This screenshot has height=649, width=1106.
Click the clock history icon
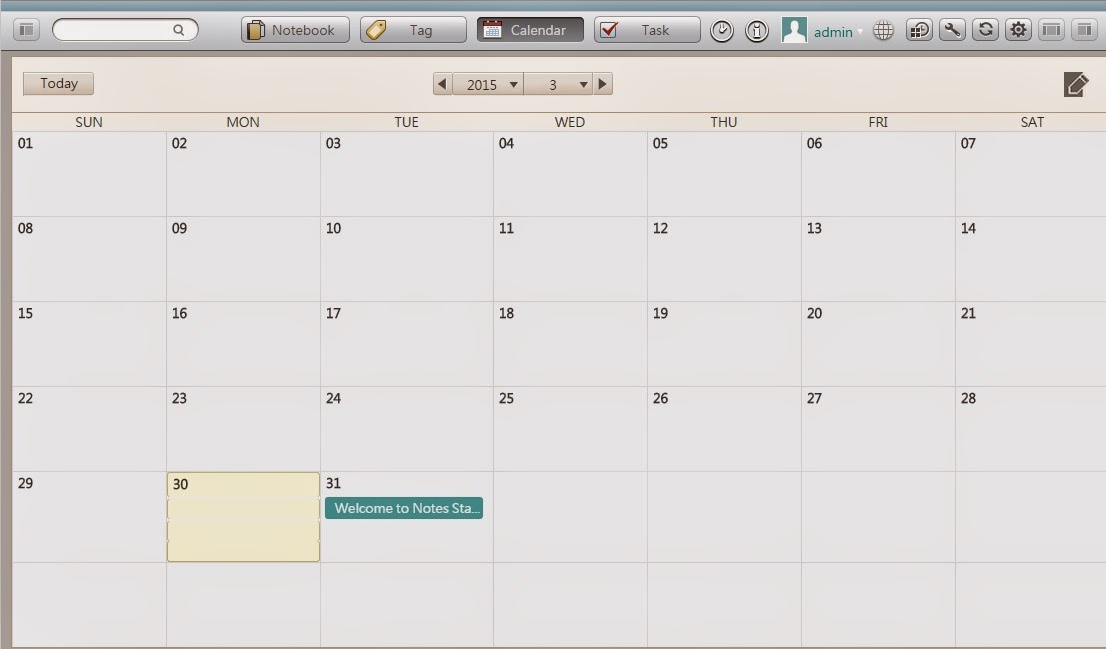click(722, 30)
